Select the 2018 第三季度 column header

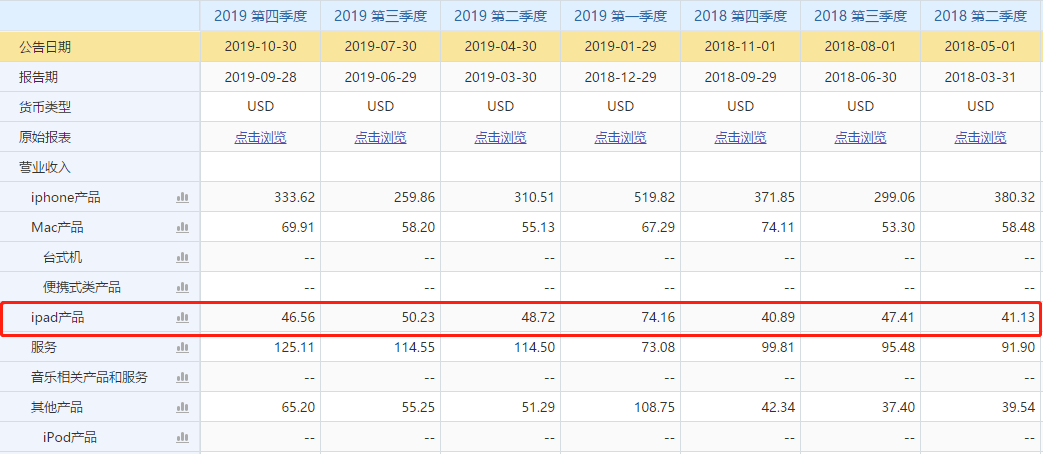click(861, 16)
